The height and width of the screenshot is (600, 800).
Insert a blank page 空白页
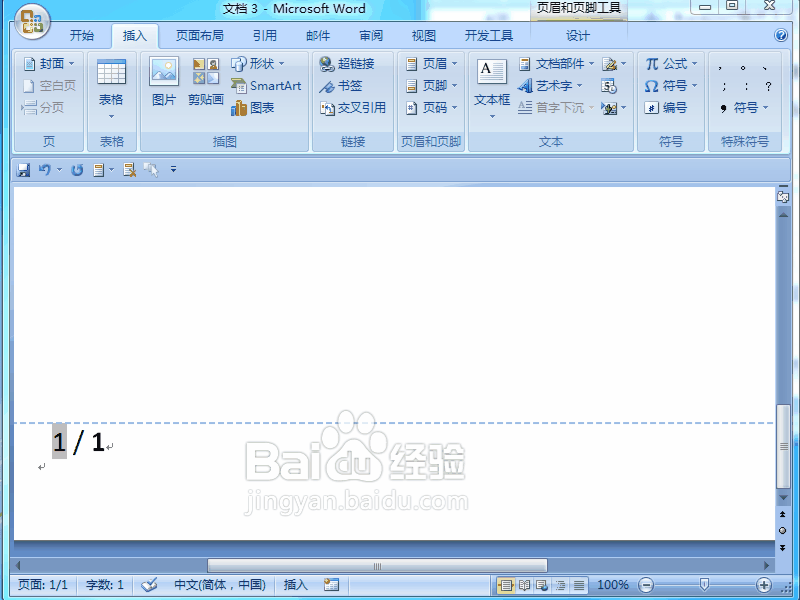(x=50, y=86)
